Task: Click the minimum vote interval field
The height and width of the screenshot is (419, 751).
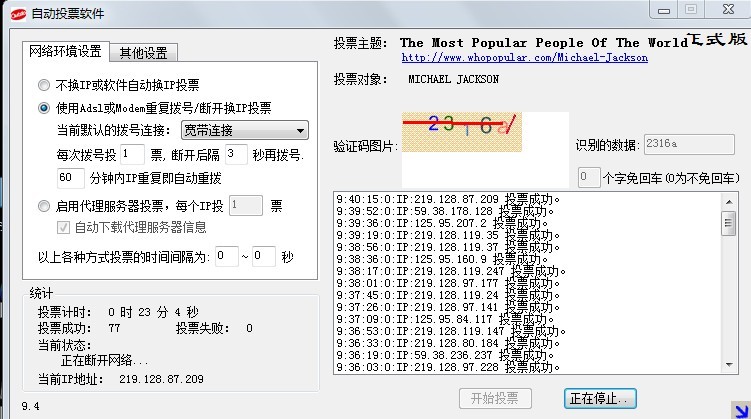Action: (x=226, y=256)
